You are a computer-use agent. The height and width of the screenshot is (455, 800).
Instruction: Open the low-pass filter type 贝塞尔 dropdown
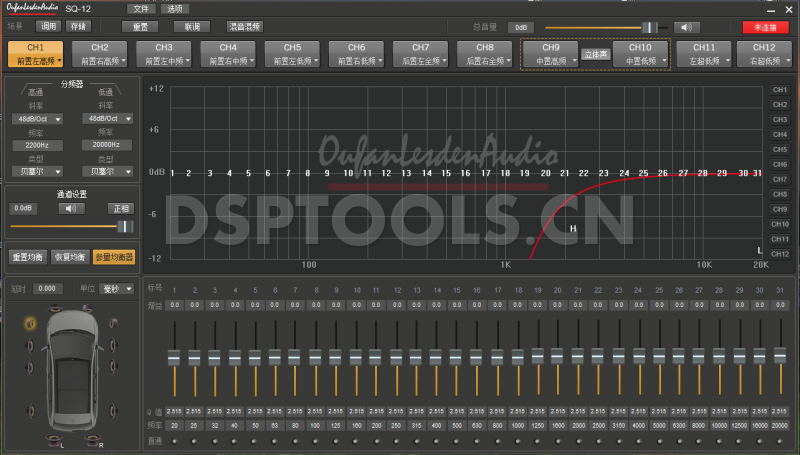click(x=107, y=171)
